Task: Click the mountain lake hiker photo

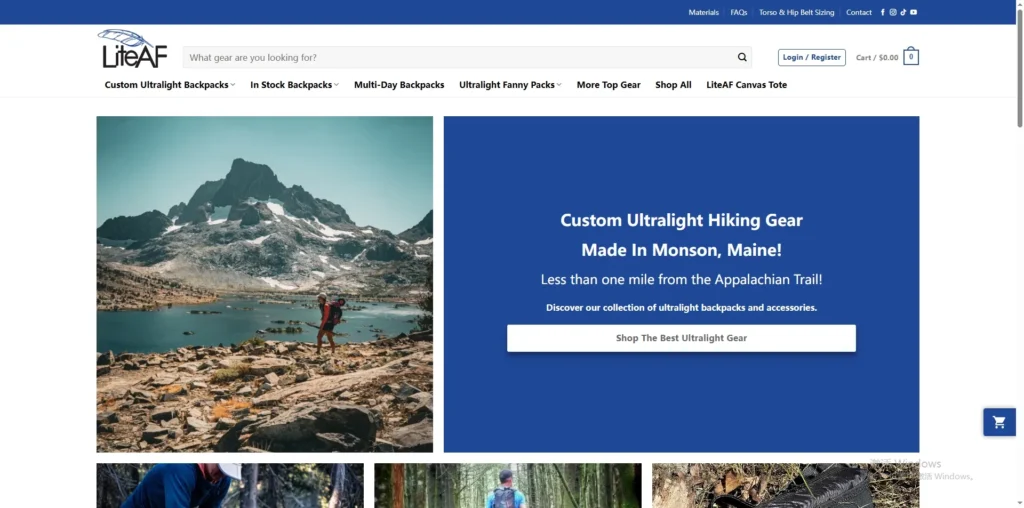Action: (x=264, y=284)
